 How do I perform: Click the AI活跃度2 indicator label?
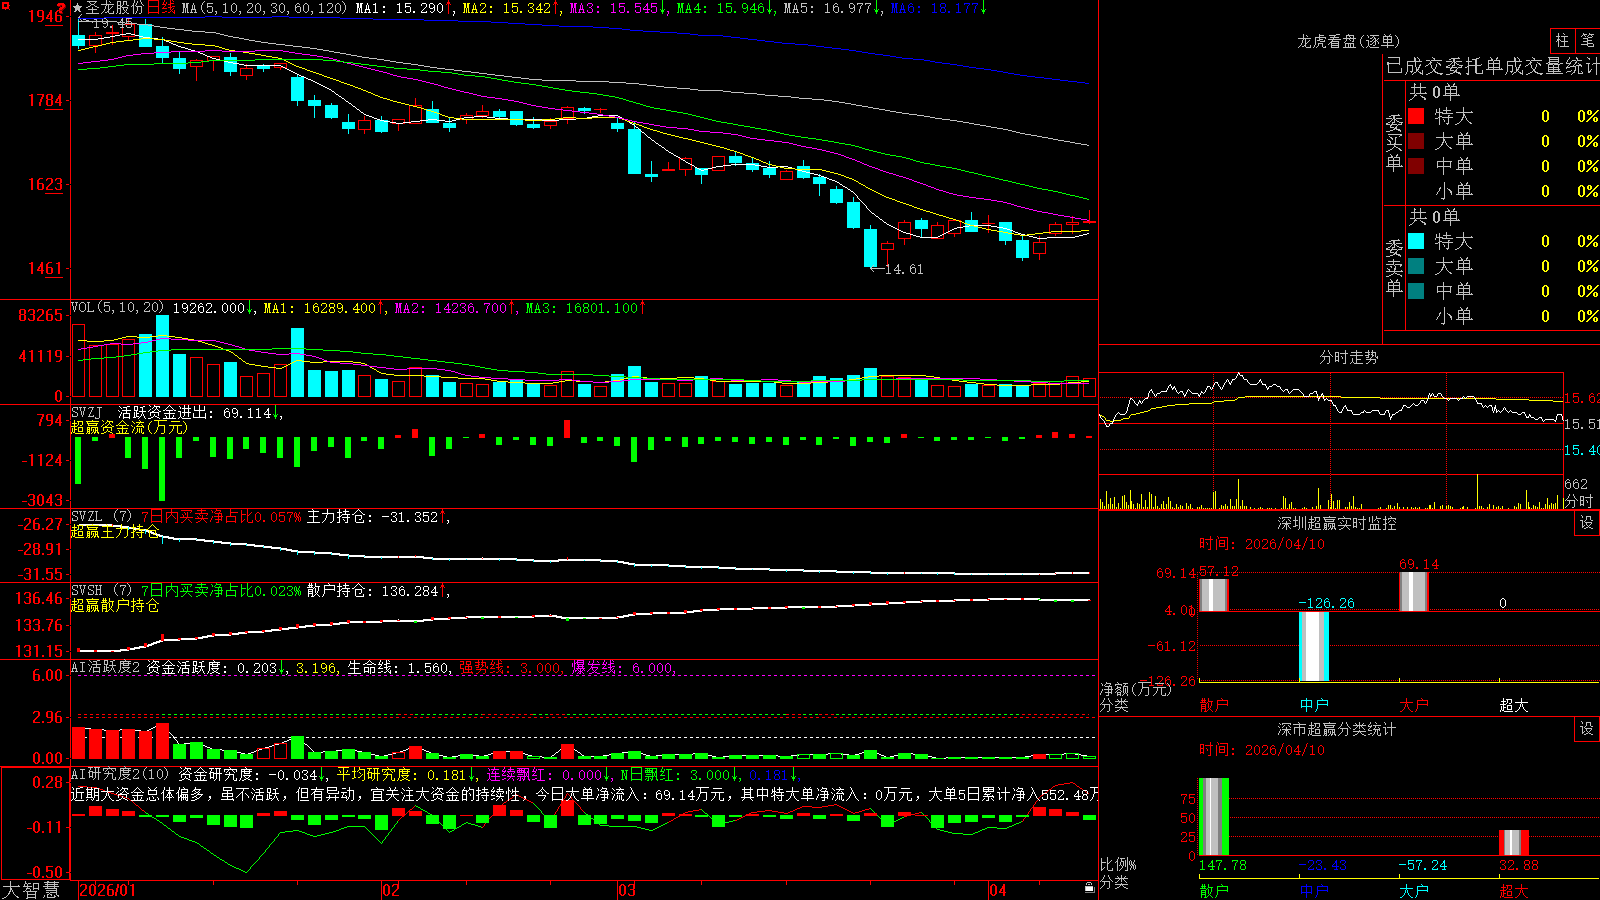coord(106,667)
